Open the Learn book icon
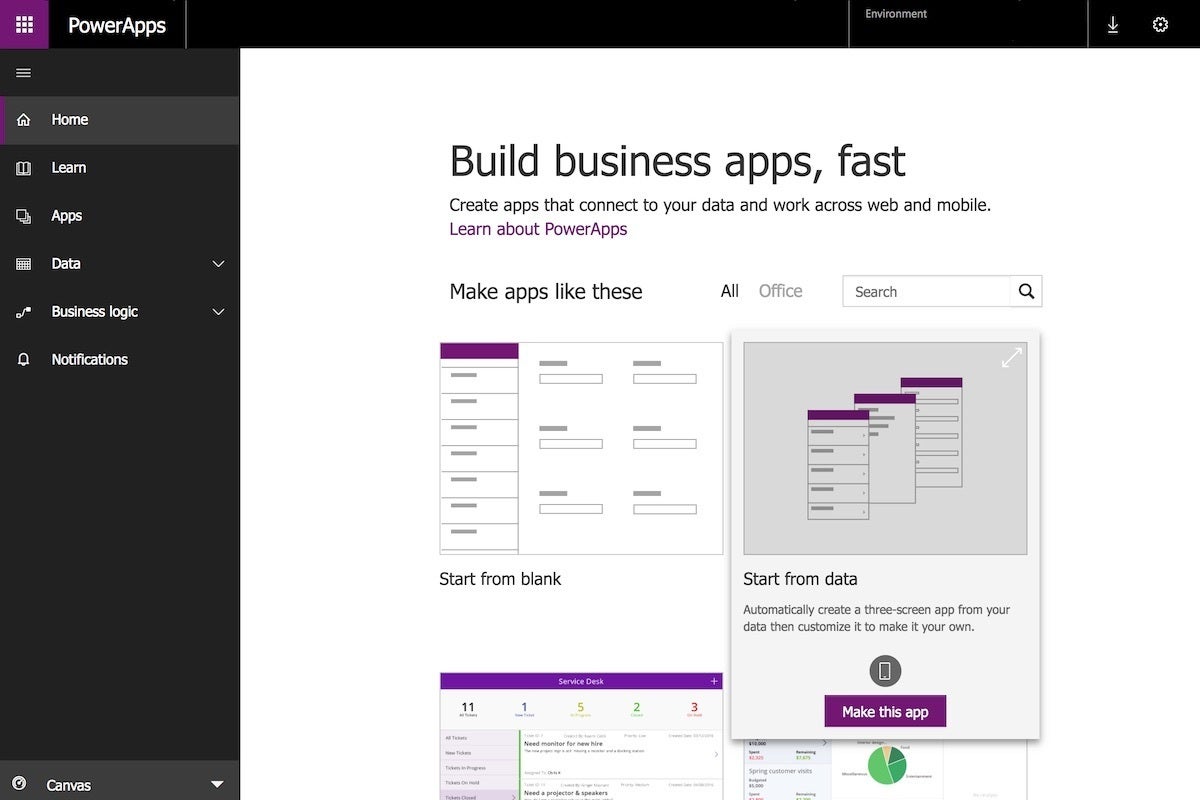 pyautogui.click(x=24, y=168)
